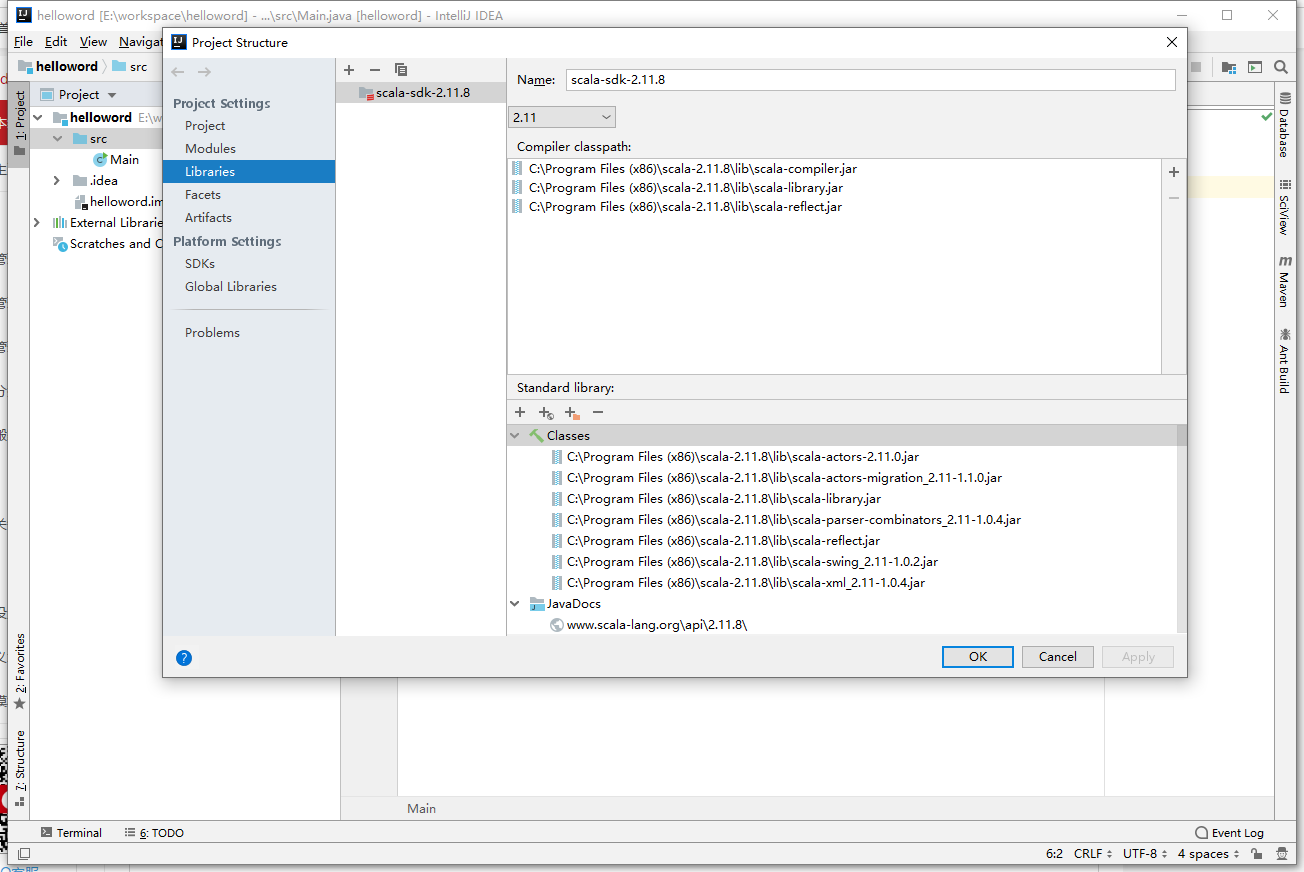The image size is (1304, 872).
Task: Collapse the src folder node
Action: (x=57, y=139)
